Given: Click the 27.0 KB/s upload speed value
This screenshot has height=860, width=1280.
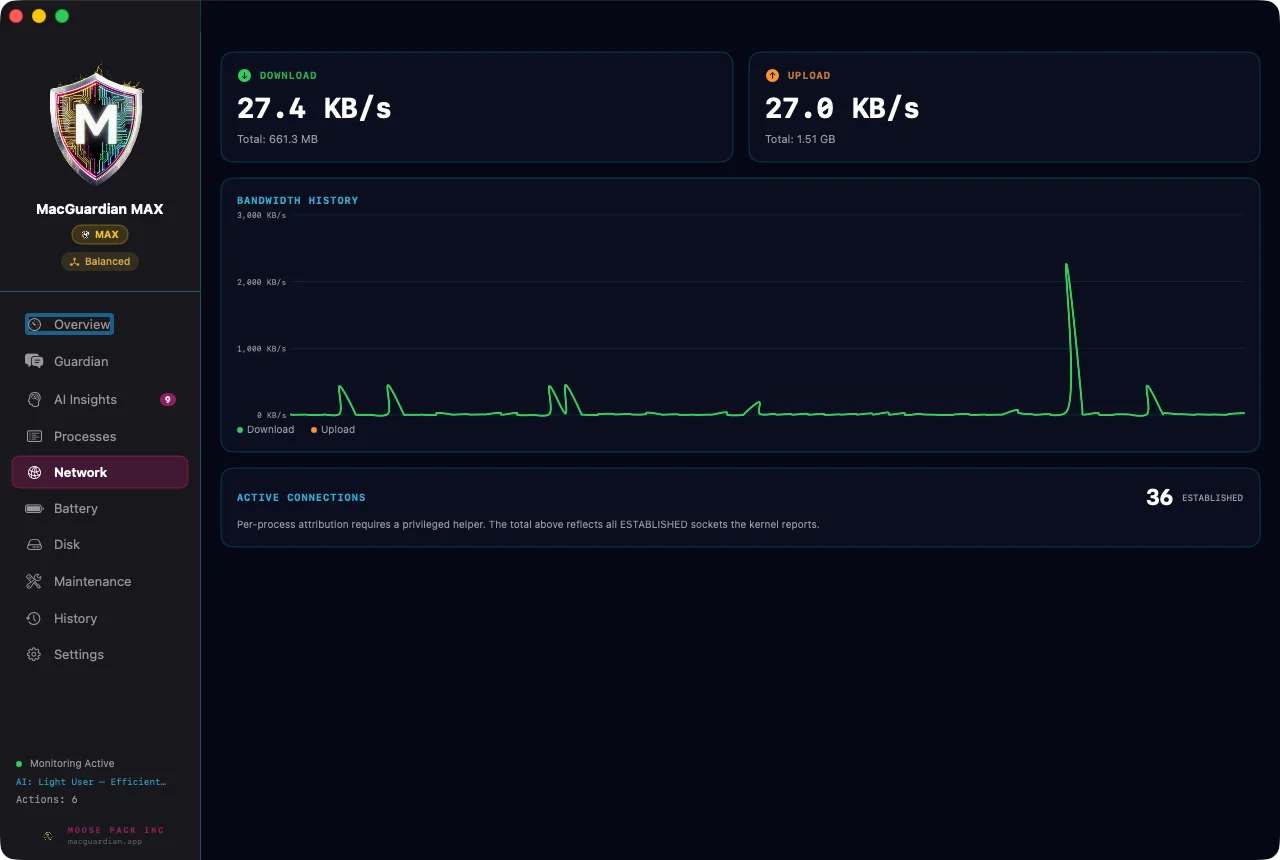Looking at the screenshot, I should point(842,108).
